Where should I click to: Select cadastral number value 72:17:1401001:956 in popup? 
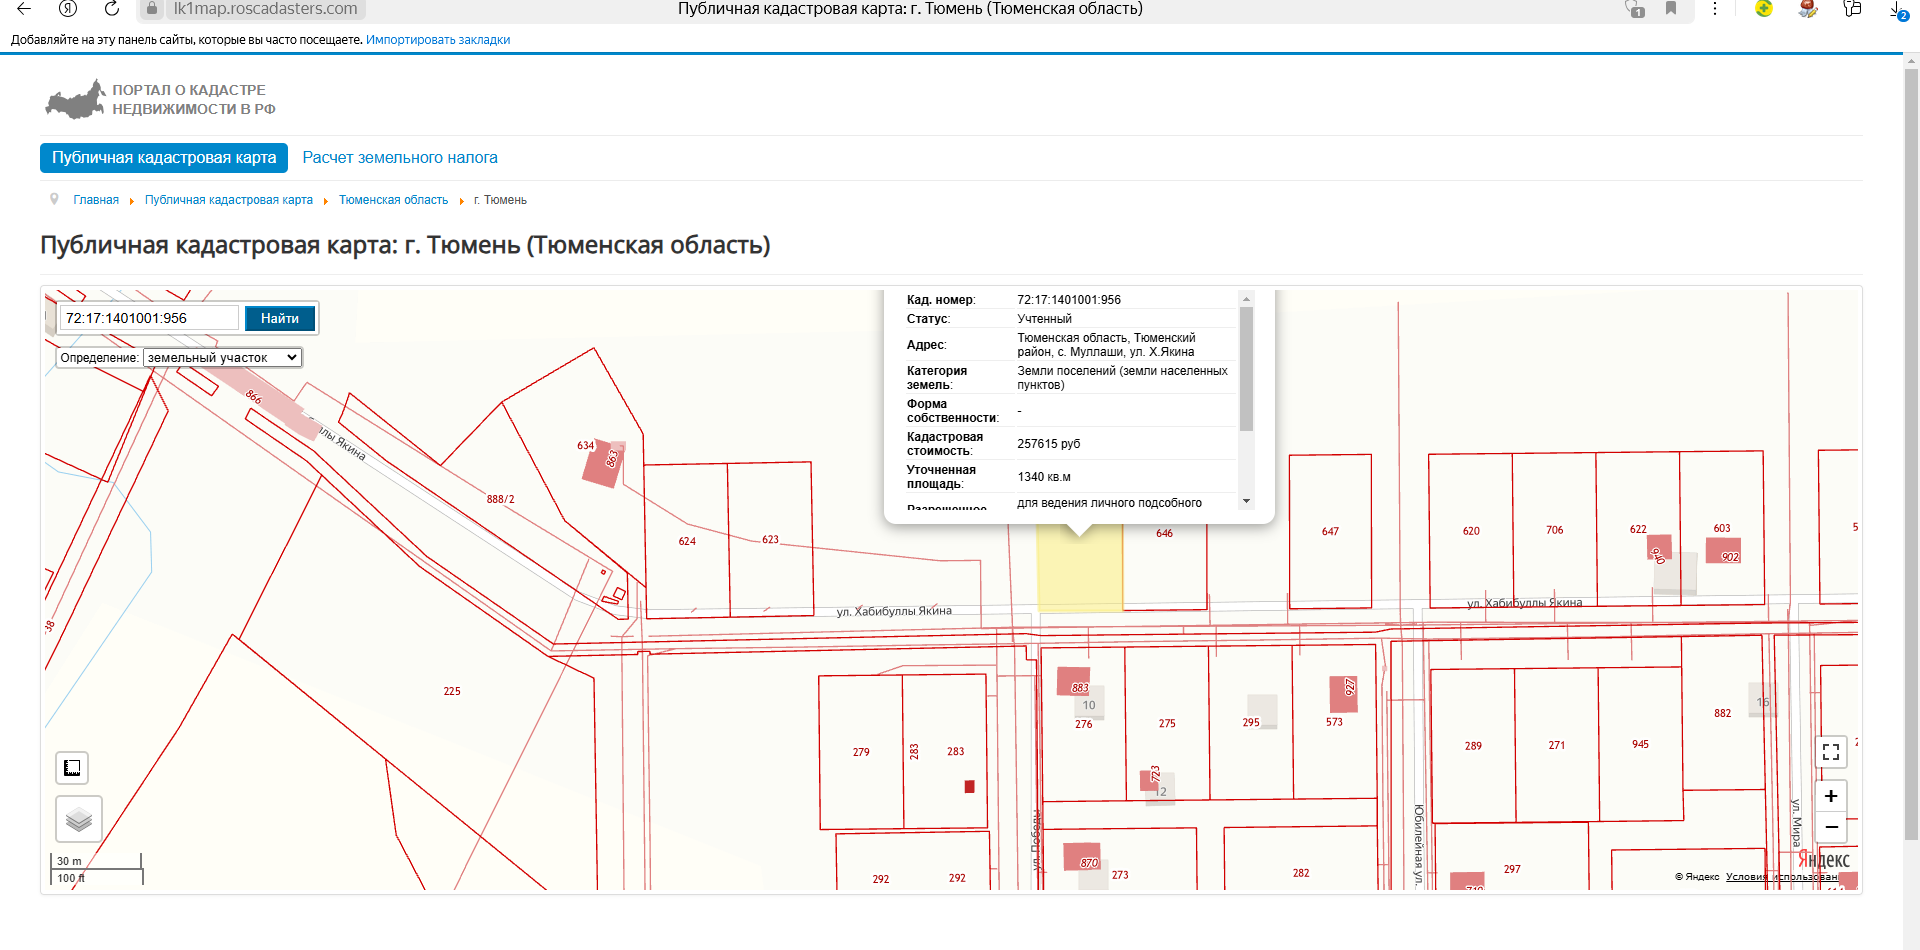pos(1069,300)
